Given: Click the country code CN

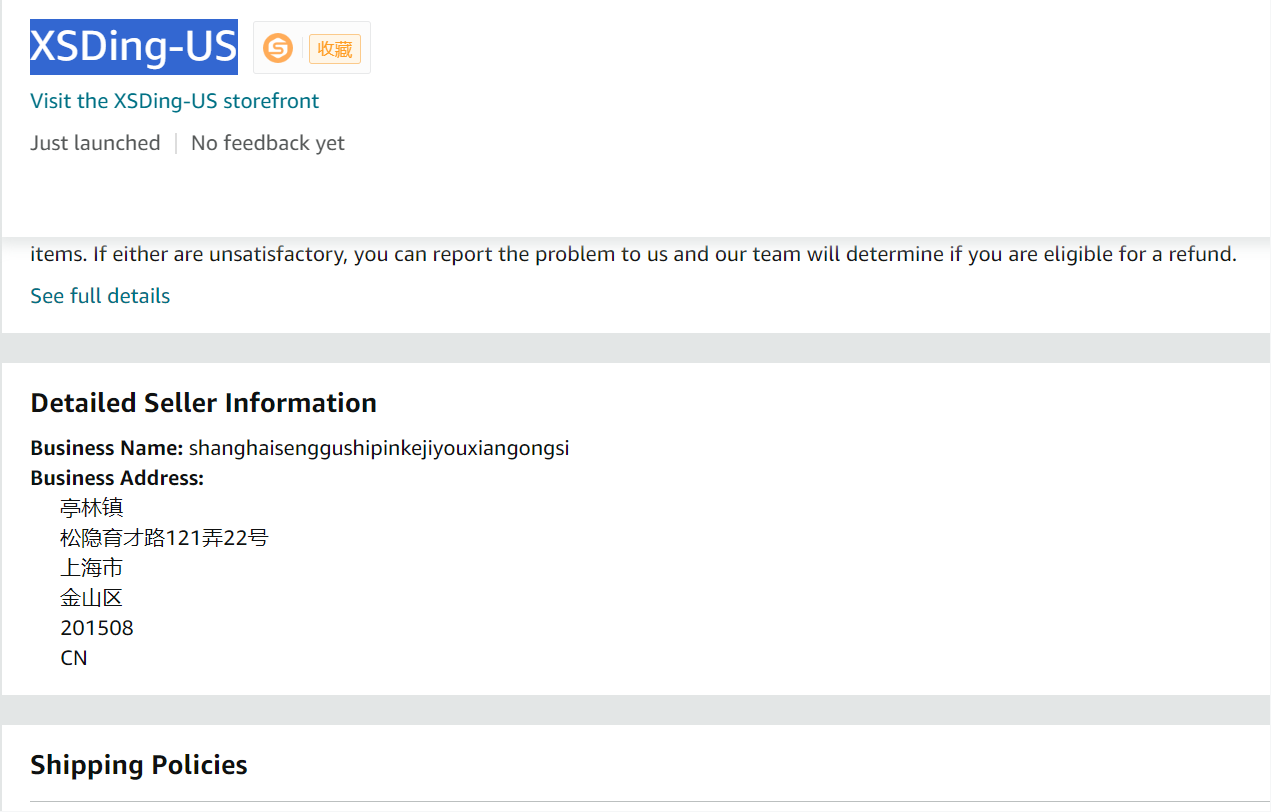Looking at the screenshot, I should pos(74,658).
